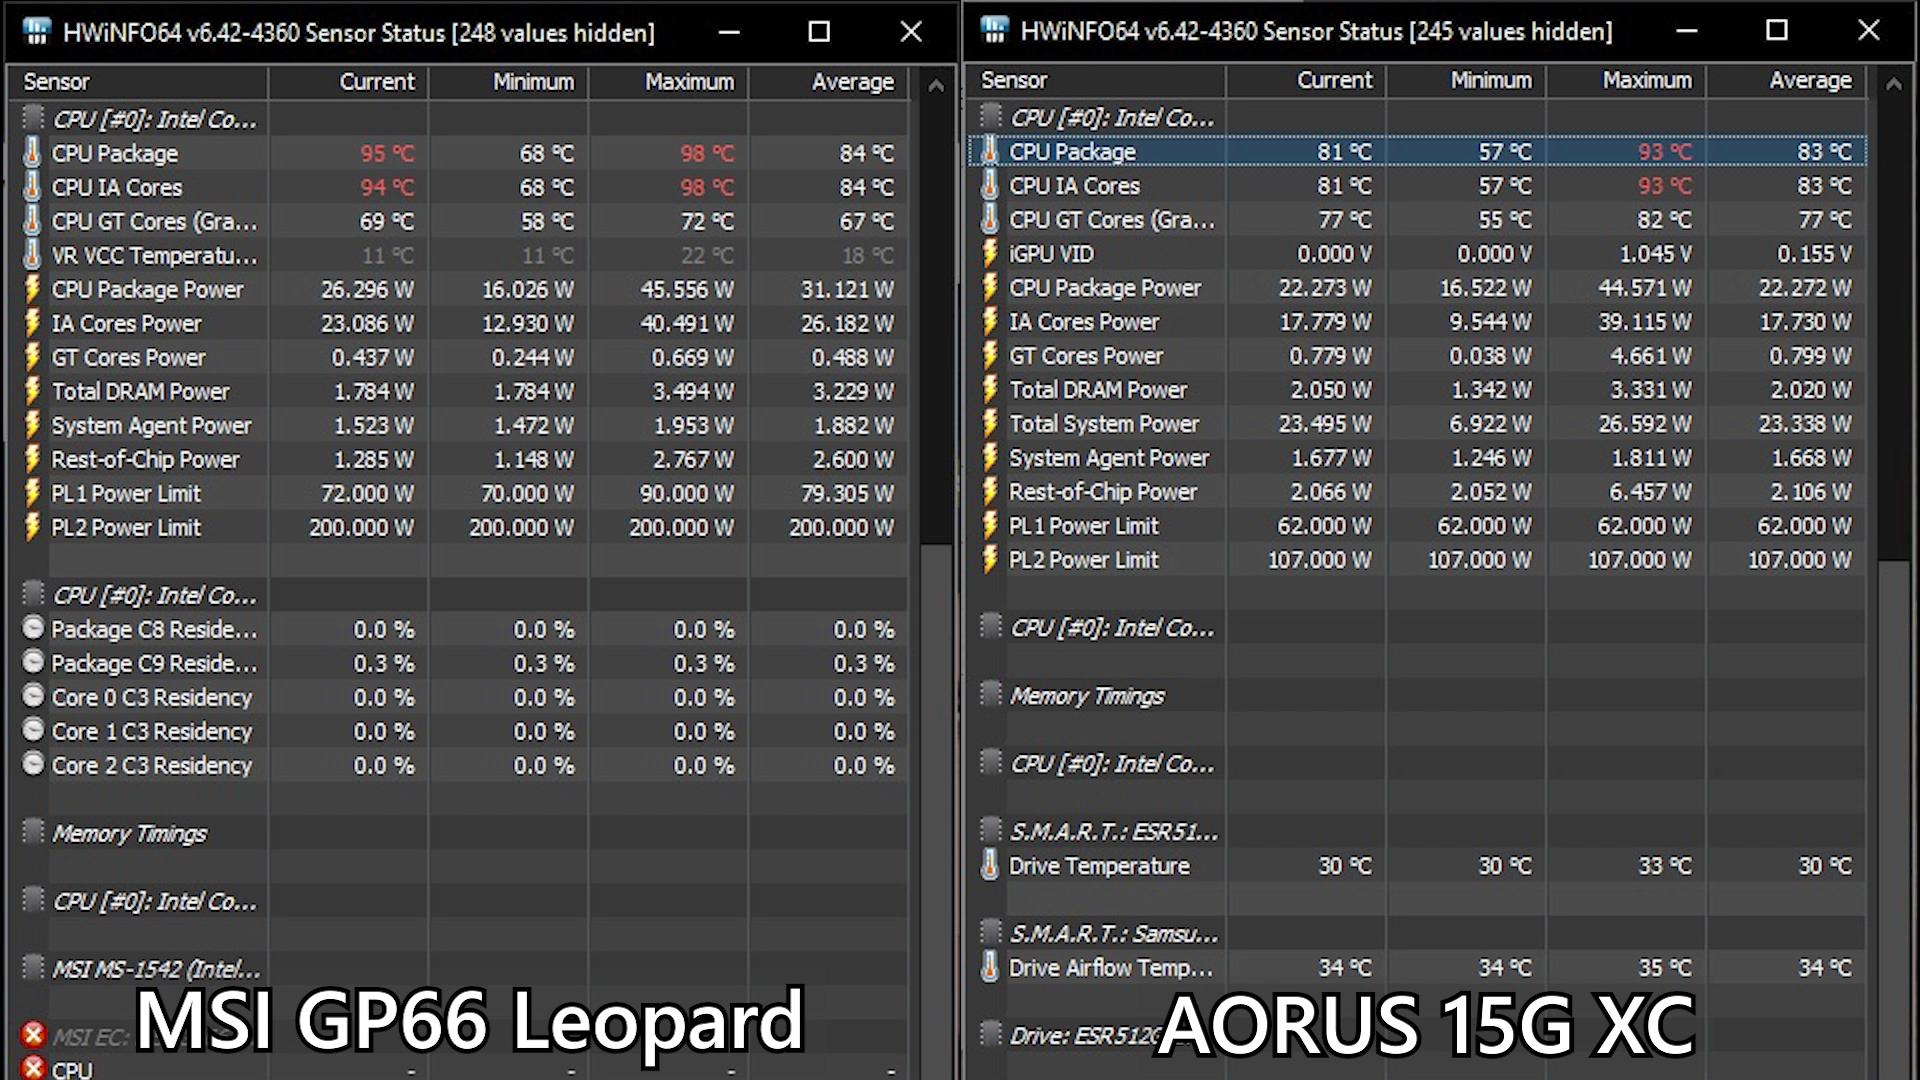Expand the S.M.A.R.T.: Samsung drive group
1920x1080 pixels.
click(991, 932)
